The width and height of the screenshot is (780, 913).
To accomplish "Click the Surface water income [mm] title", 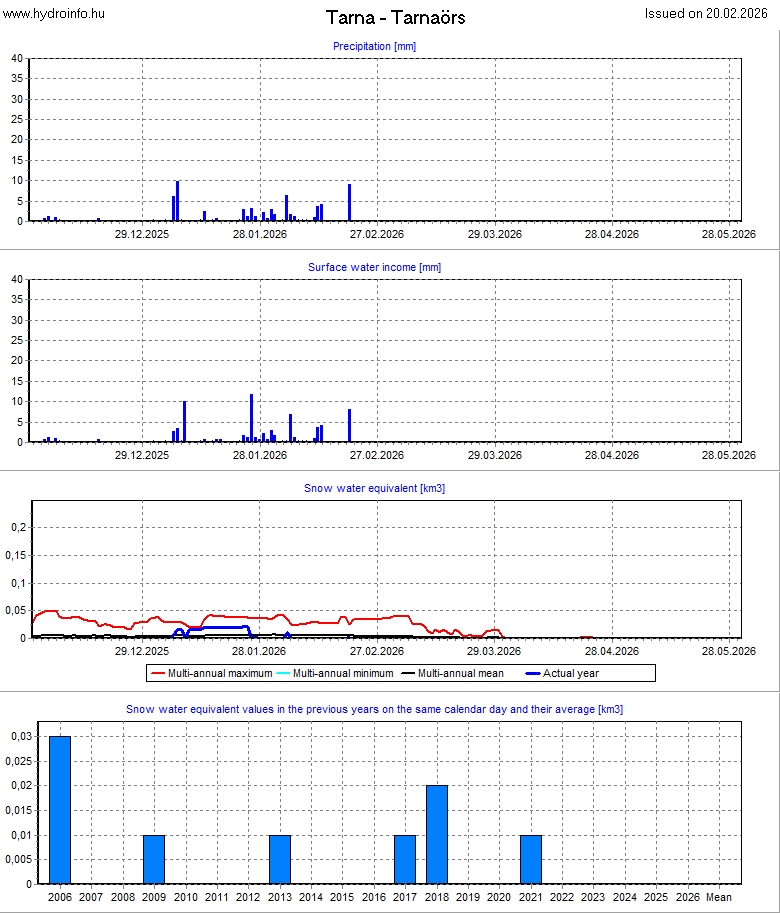I will point(374,267).
